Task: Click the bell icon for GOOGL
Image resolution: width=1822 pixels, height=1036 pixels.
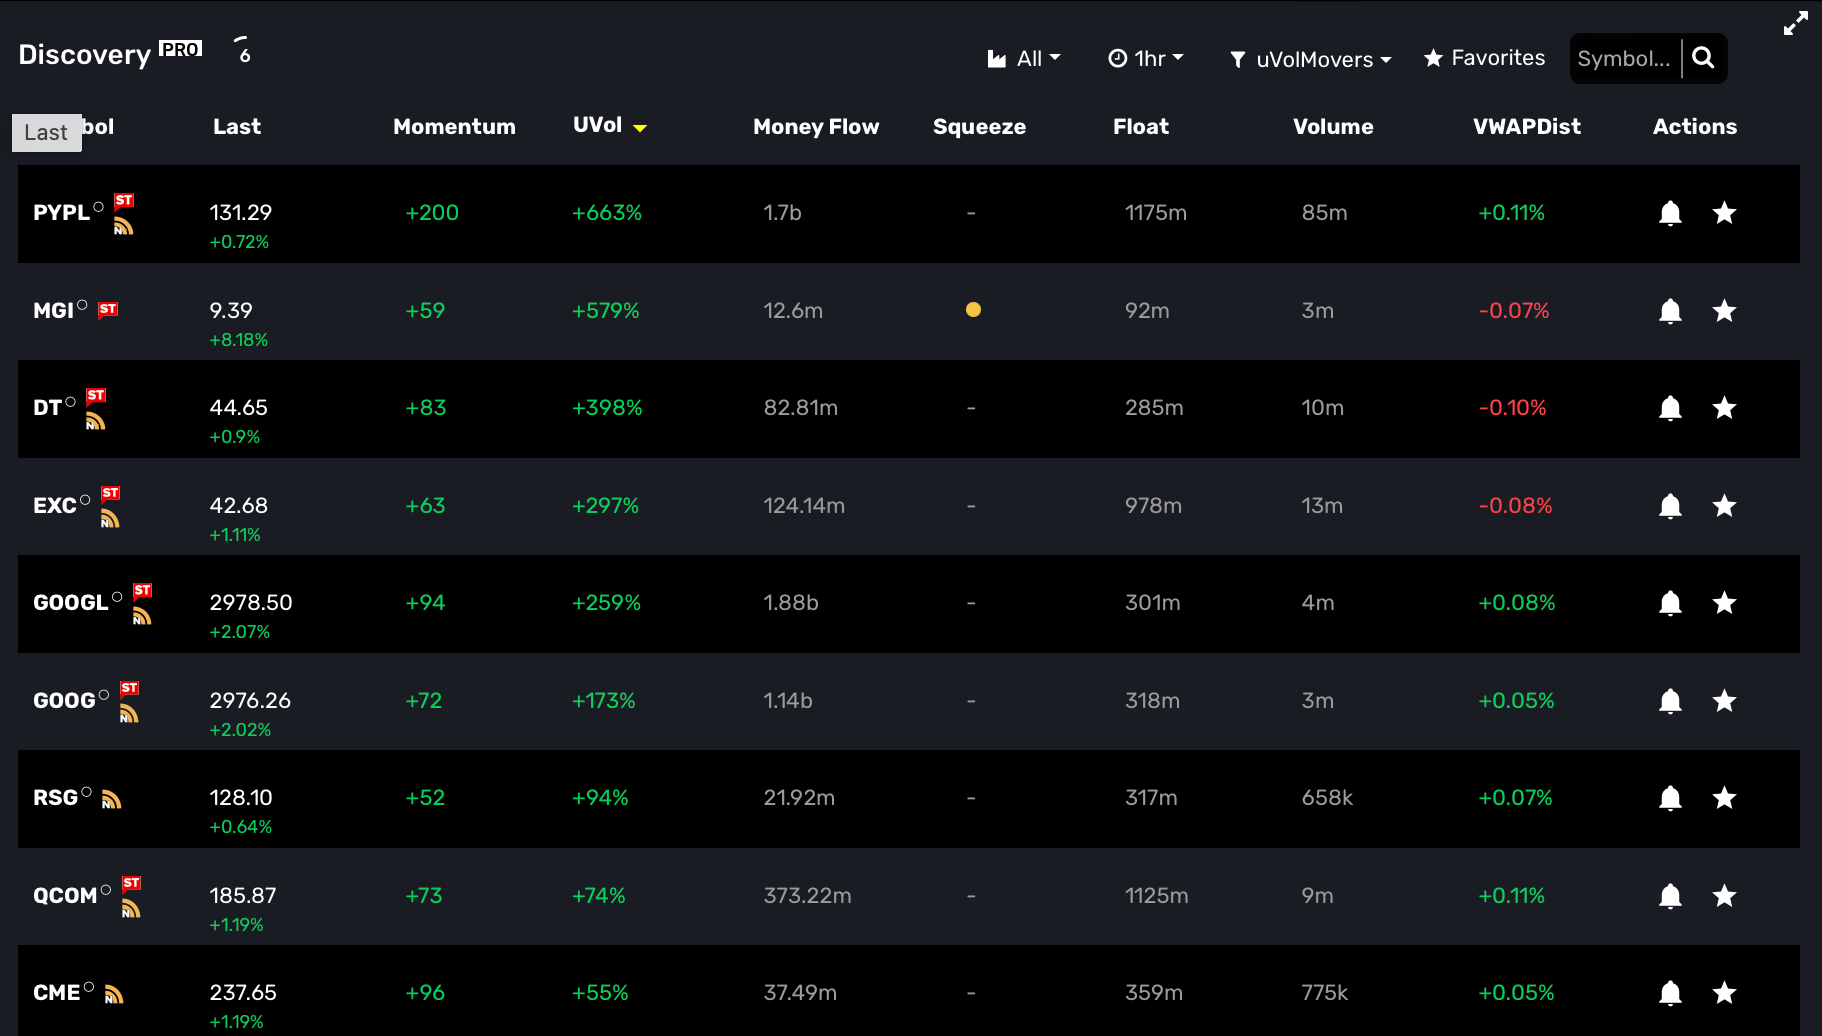Action: pyautogui.click(x=1670, y=603)
